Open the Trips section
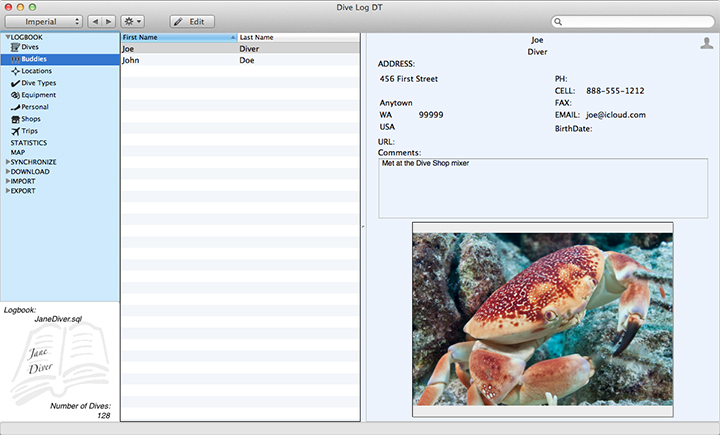Viewport: 720px width, 435px height. pyautogui.click(x=30, y=131)
